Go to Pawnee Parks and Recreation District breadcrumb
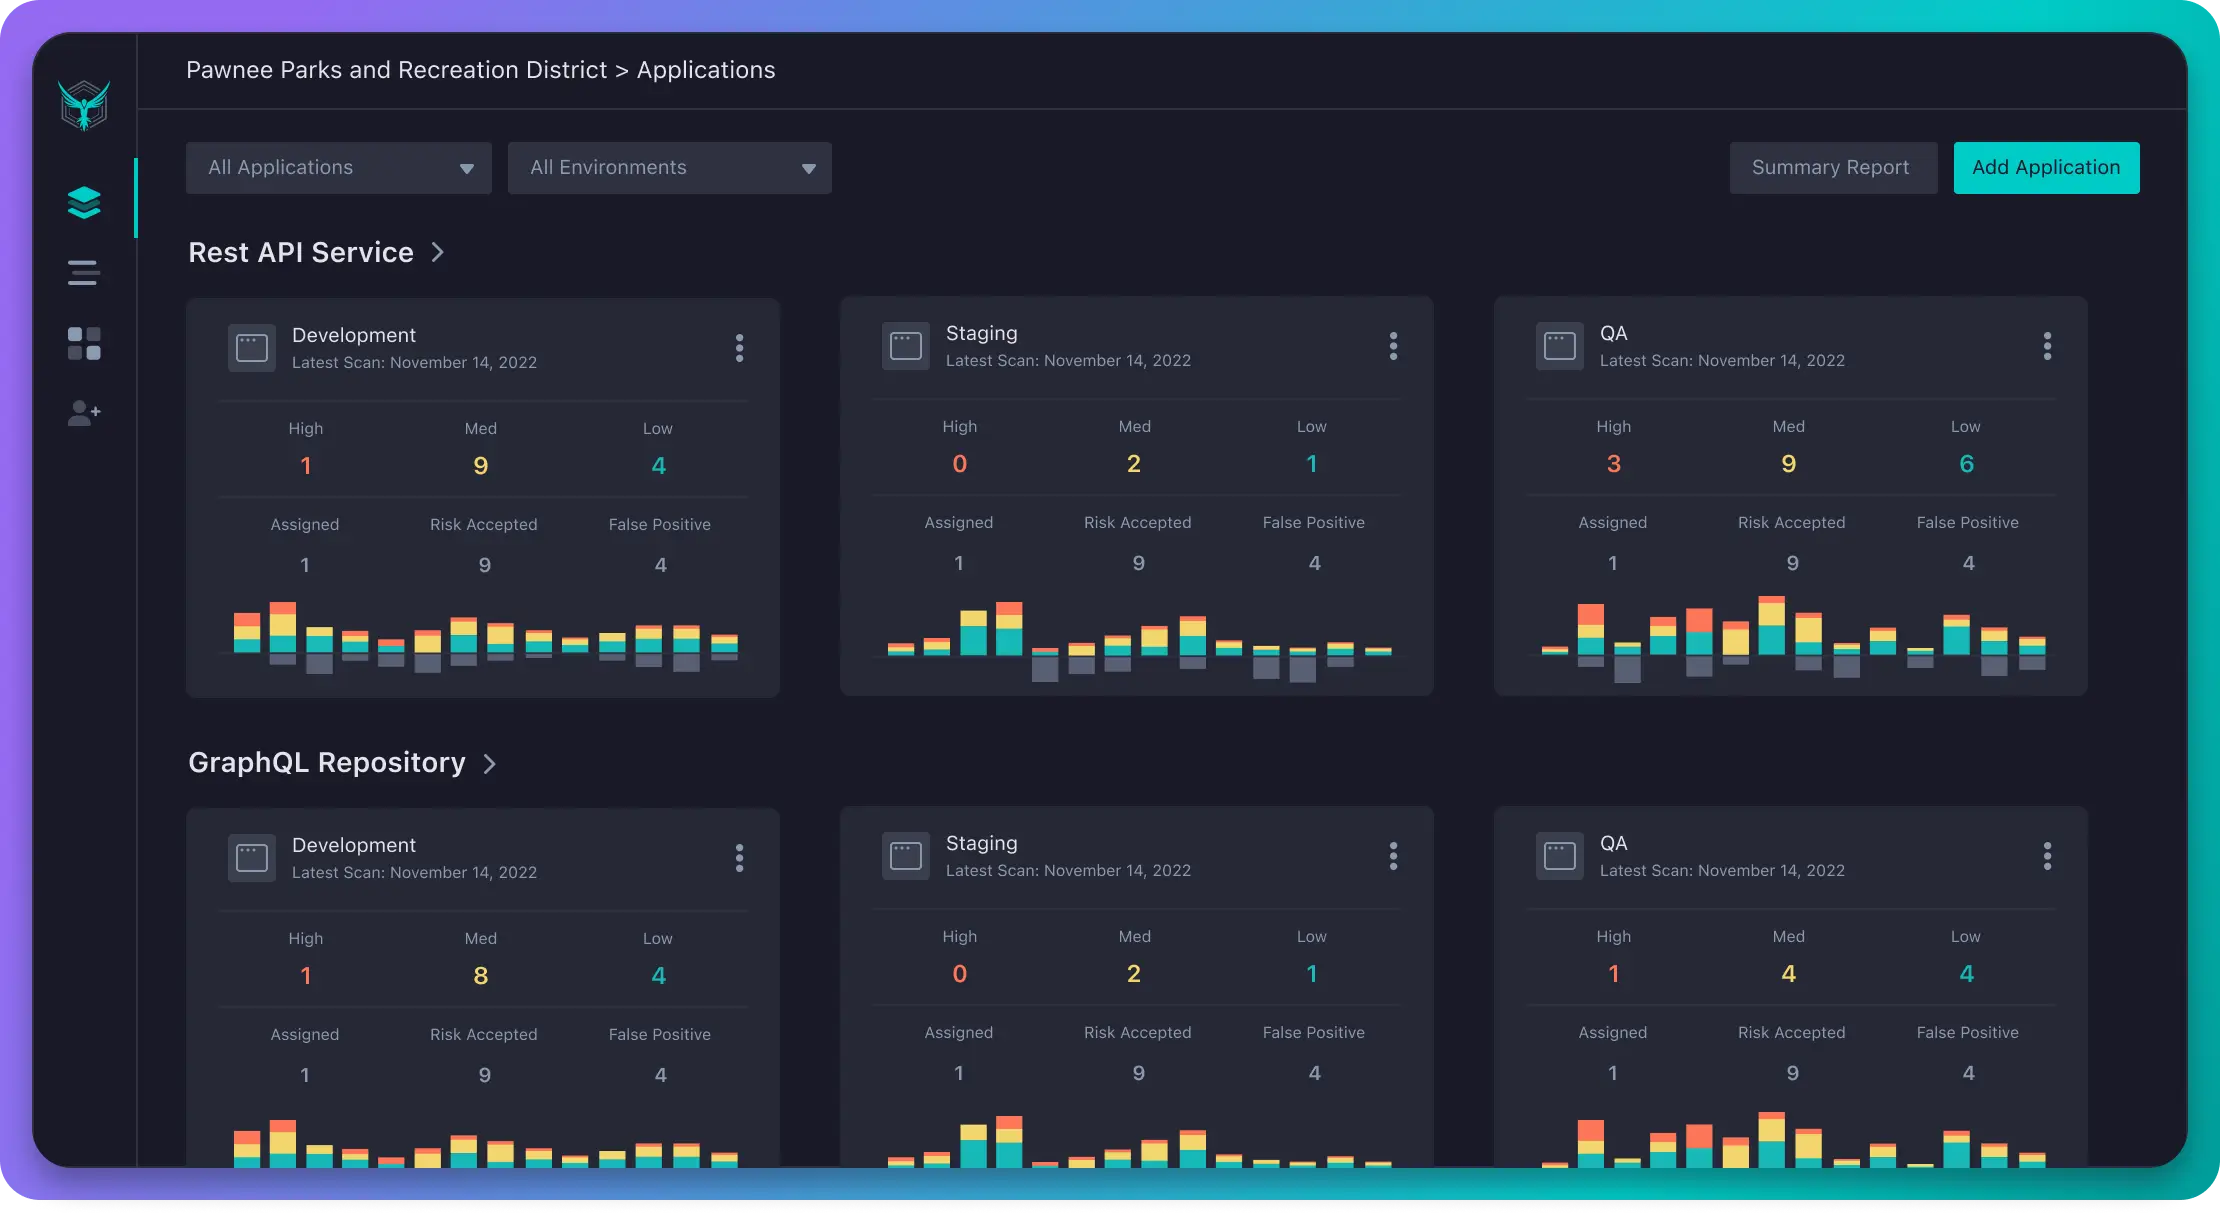Image resolution: width=2220 pixels, height=1216 pixels. [x=396, y=70]
